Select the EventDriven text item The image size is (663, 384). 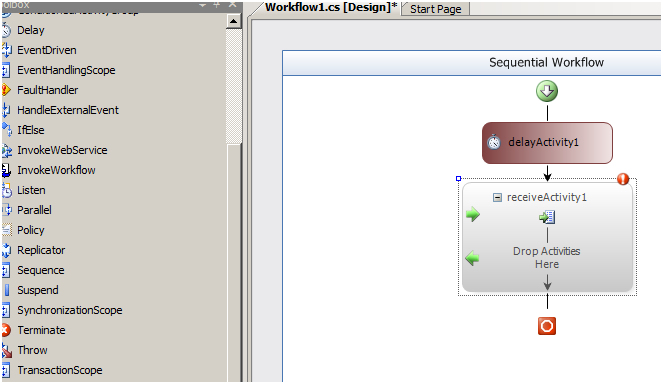(47, 50)
